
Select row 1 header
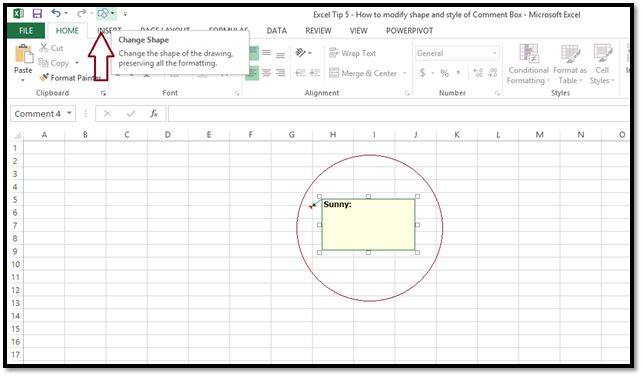pyautogui.click(x=16, y=148)
